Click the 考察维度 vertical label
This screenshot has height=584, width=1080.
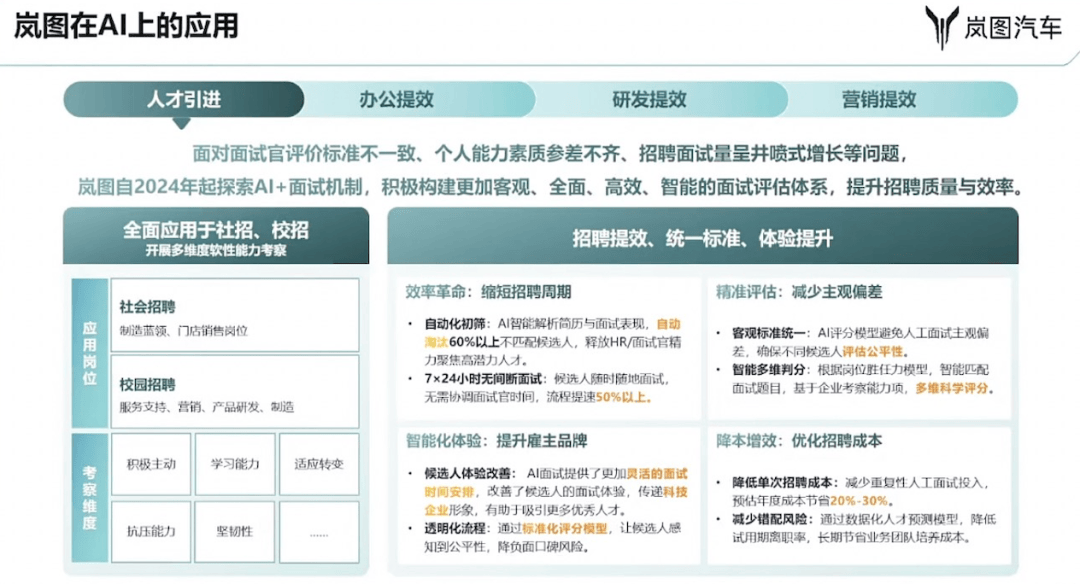point(90,497)
